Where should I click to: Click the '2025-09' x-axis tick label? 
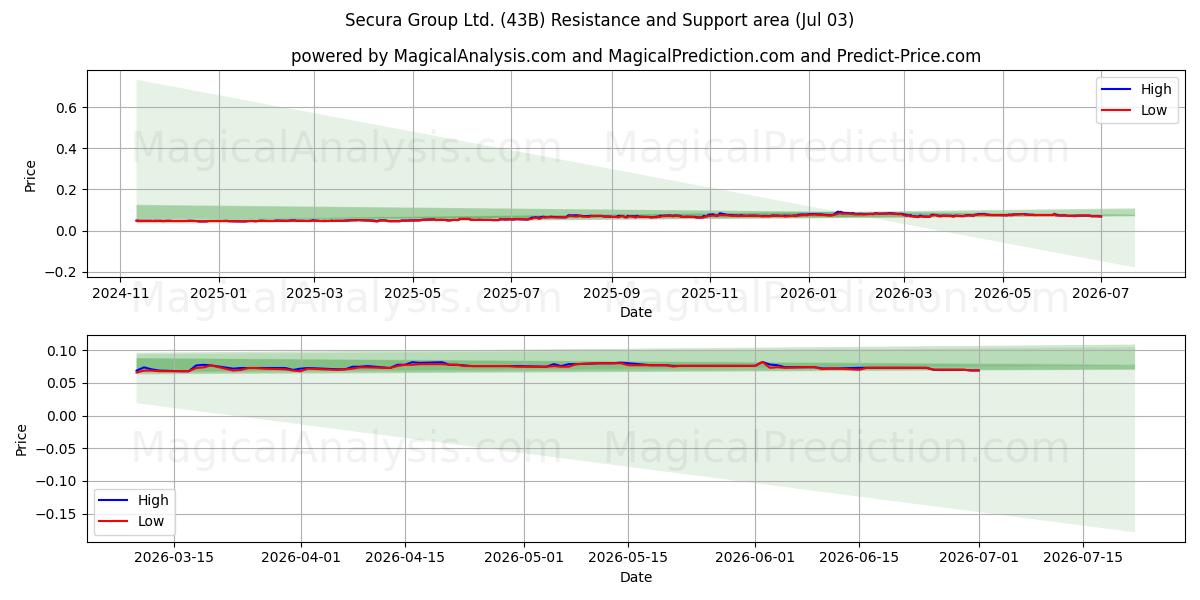(611, 295)
